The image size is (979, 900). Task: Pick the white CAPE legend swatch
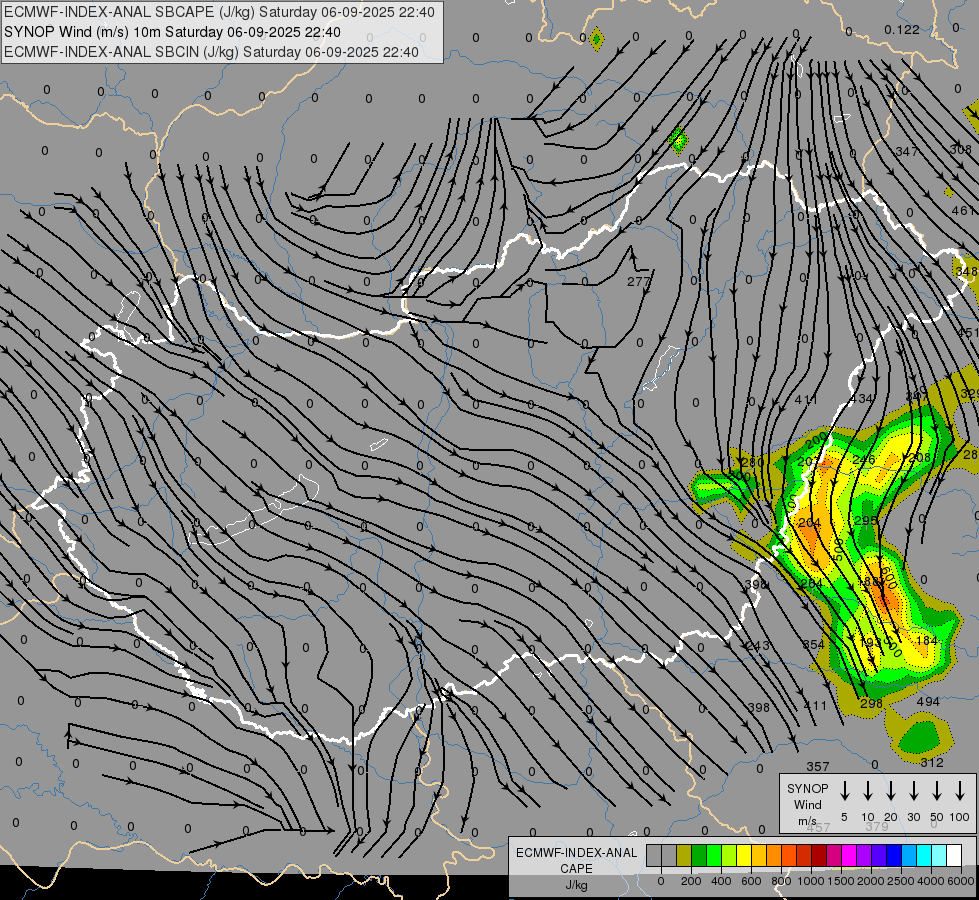(953, 856)
